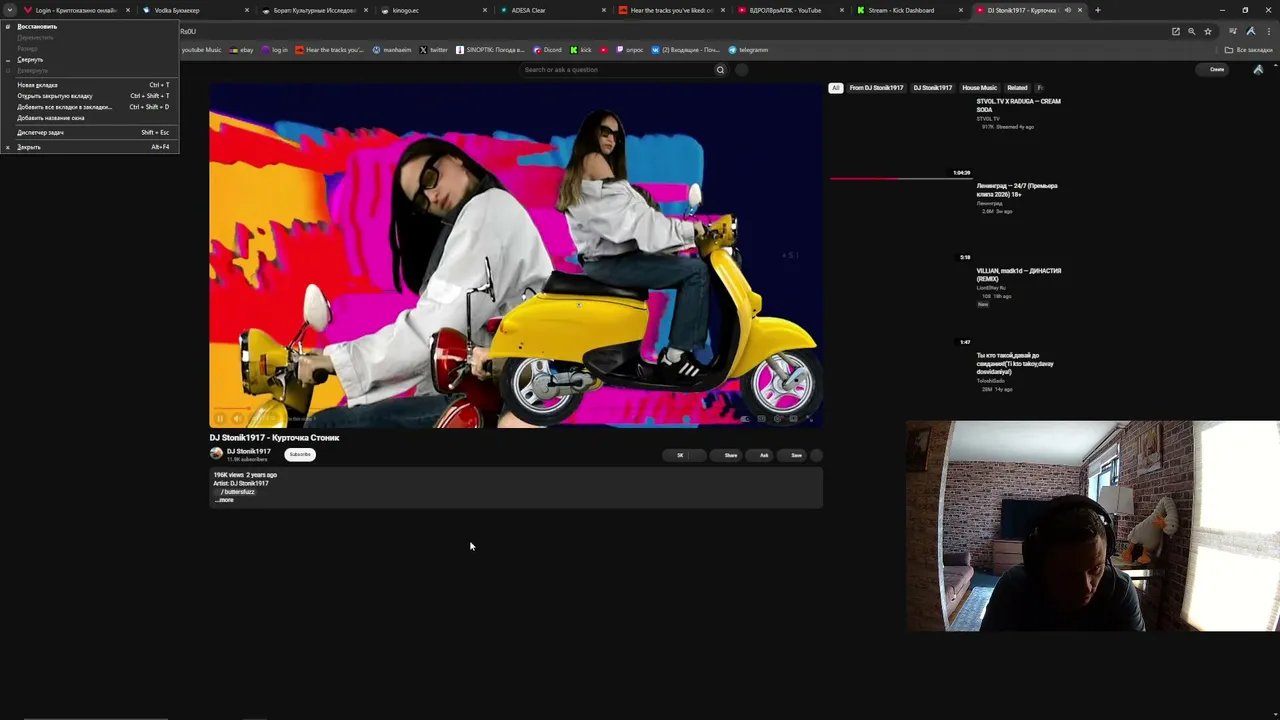Open the YouTube account avatar menu
Screen dimensions: 1280x720
[1258, 70]
